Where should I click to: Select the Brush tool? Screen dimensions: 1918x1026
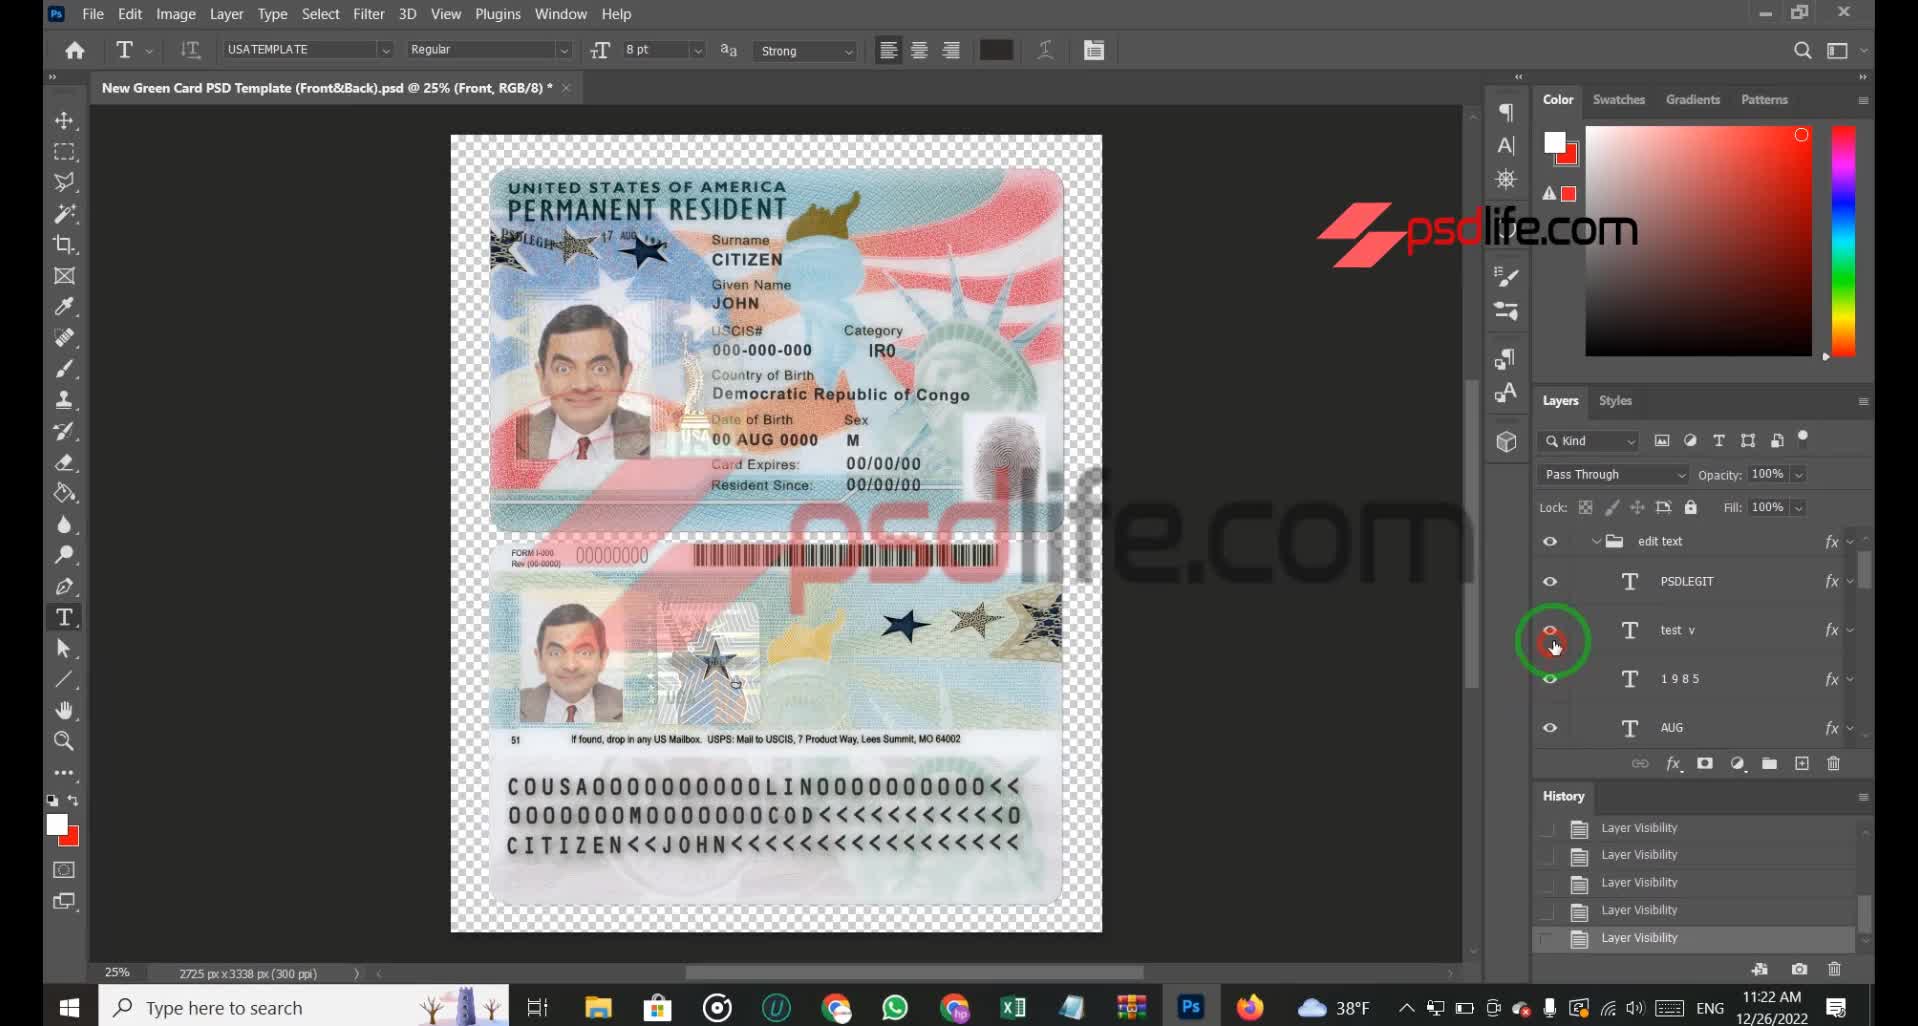[64, 370]
